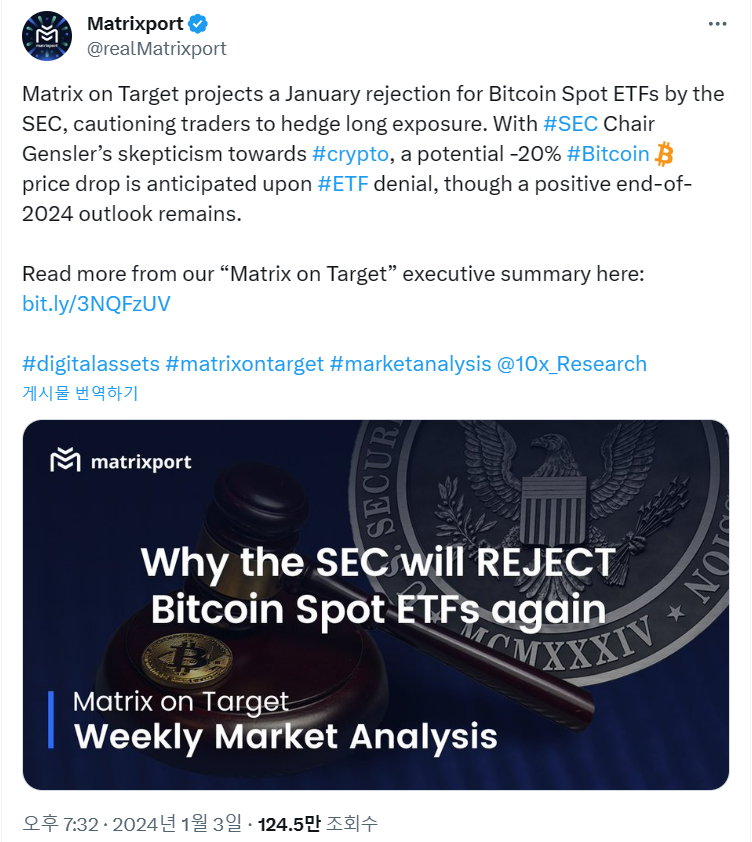This screenshot has height=842, width=752.
Task: Click the #Bitcoin hashtag
Action: tap(607, 155)
